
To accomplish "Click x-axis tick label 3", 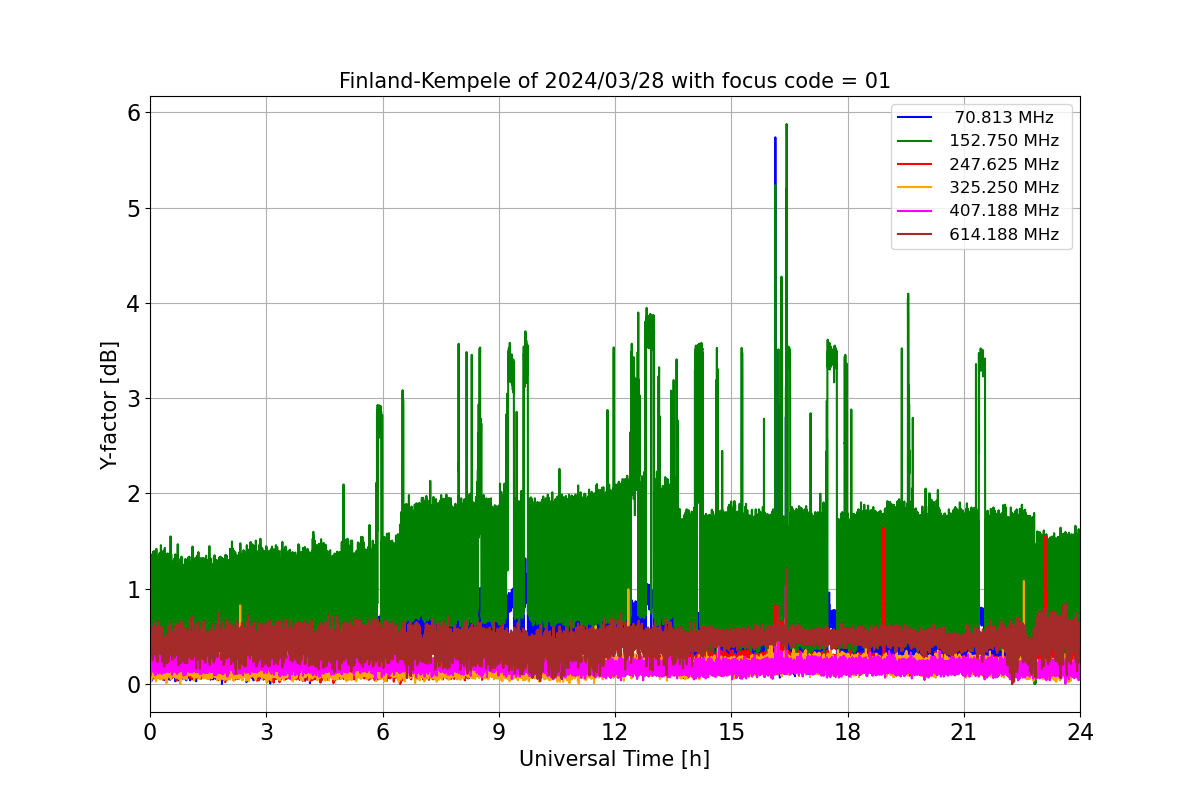I will [x=266, y=732].
